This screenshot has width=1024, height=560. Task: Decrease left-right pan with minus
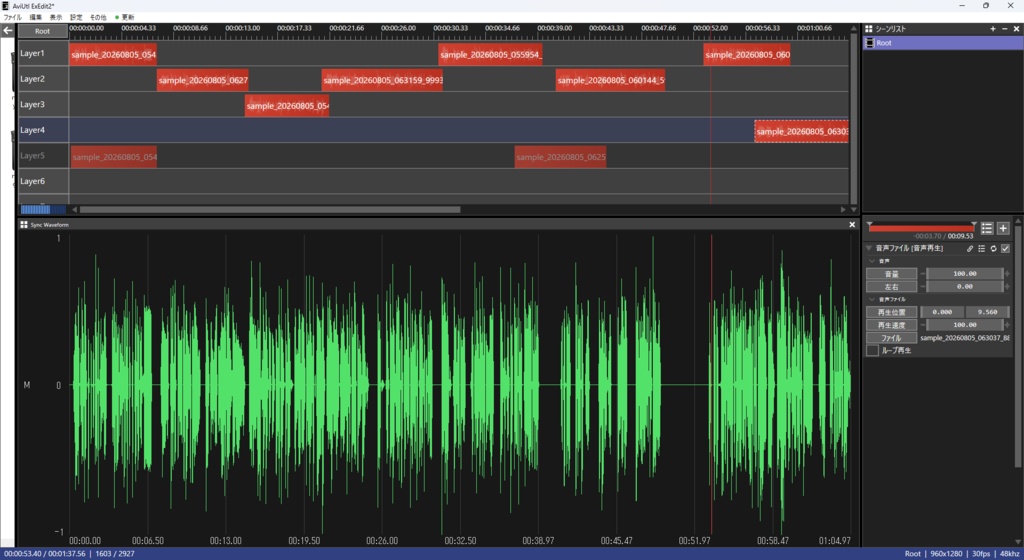point(923,287)
